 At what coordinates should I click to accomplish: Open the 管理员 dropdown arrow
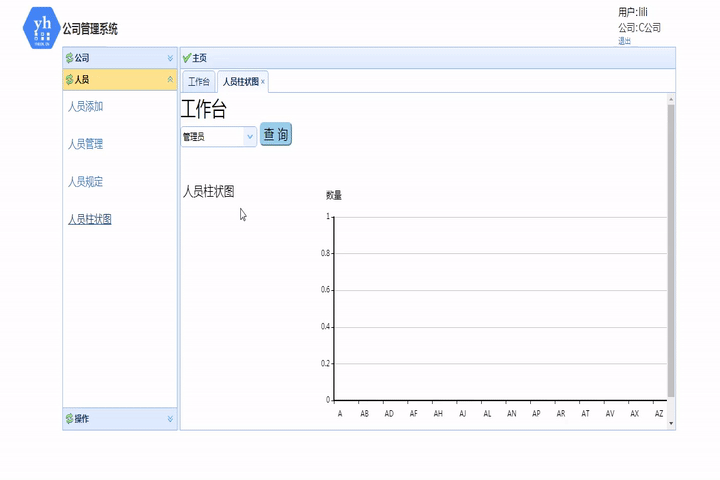[250, 136]
